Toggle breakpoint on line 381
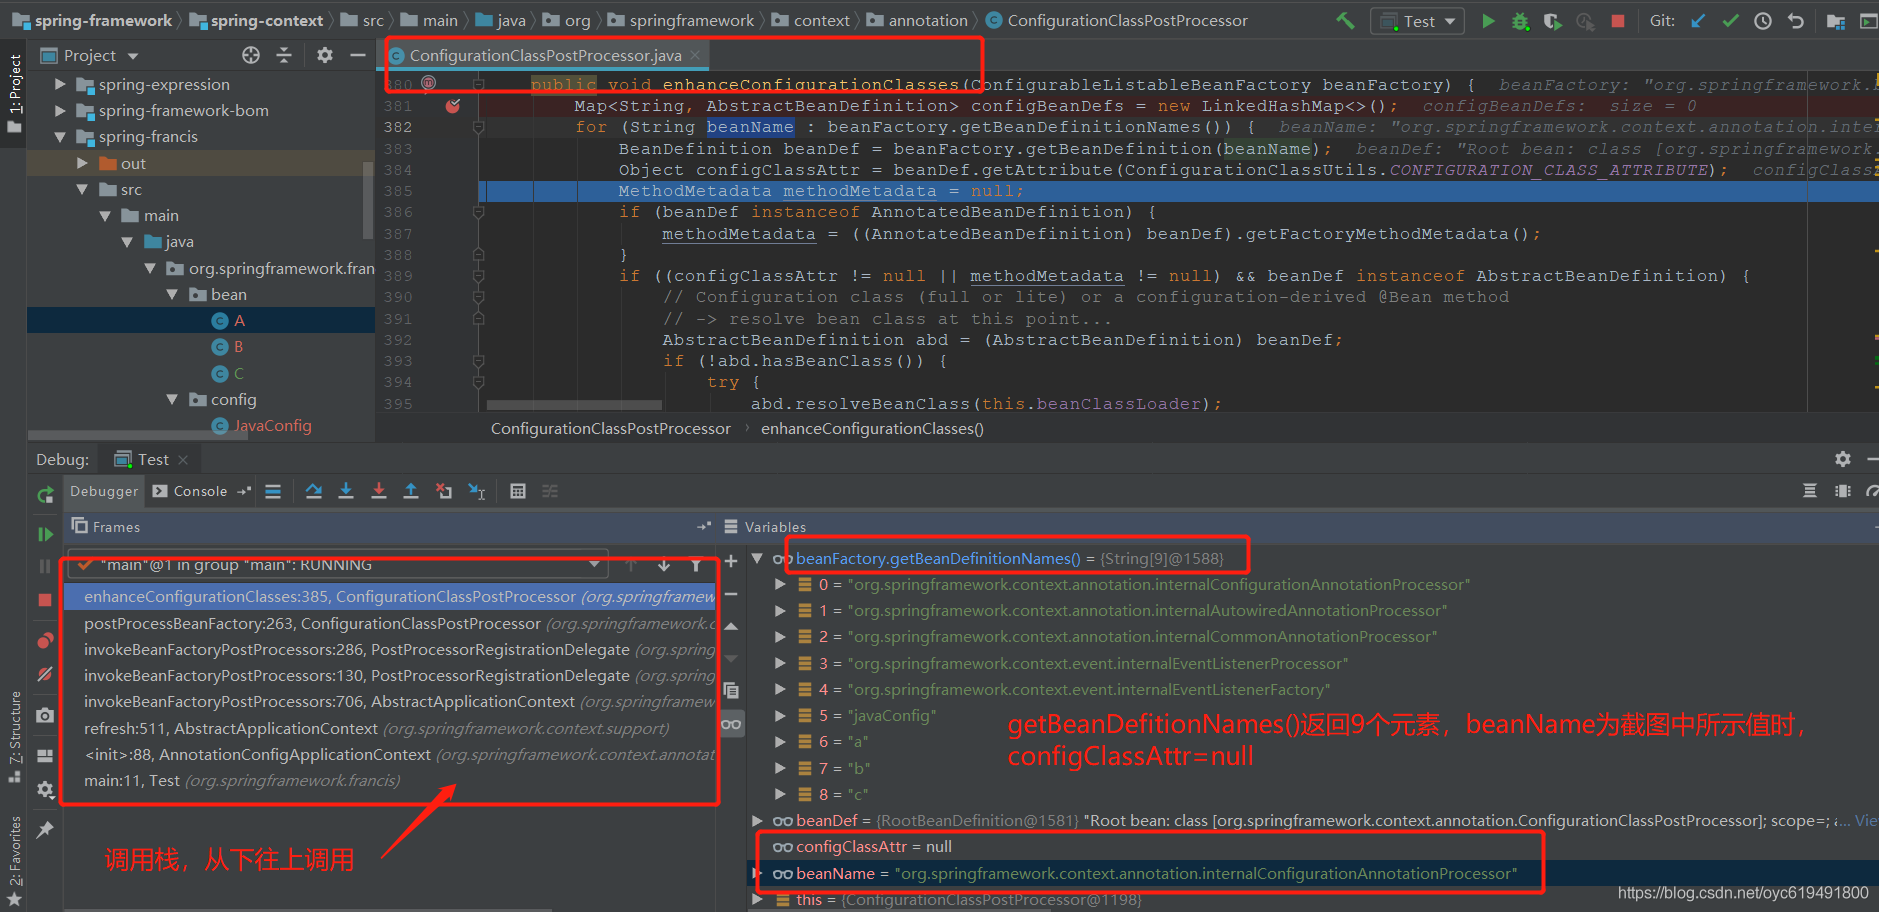1879x912 pixels. [x=453, y=105]
